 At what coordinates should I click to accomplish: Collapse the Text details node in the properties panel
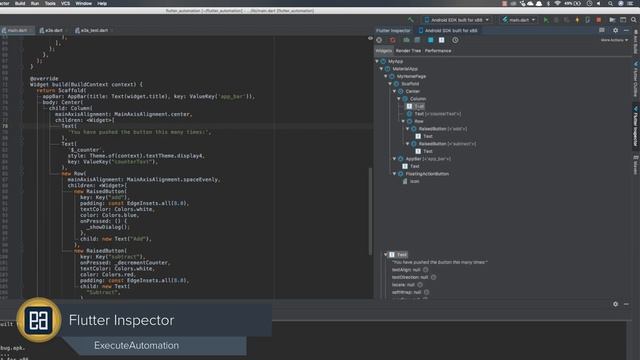(x=385, y=254)
